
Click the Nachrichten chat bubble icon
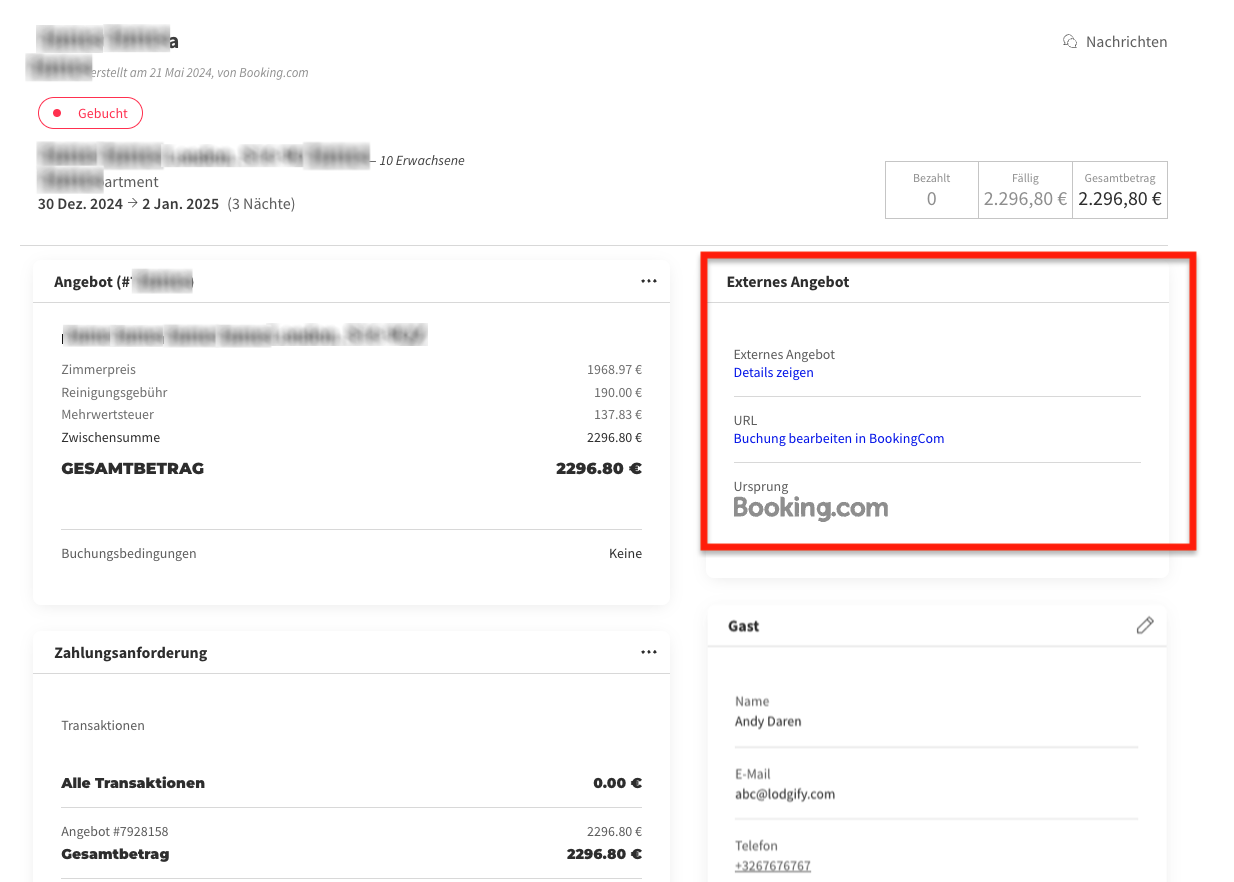coord(1069,42)
